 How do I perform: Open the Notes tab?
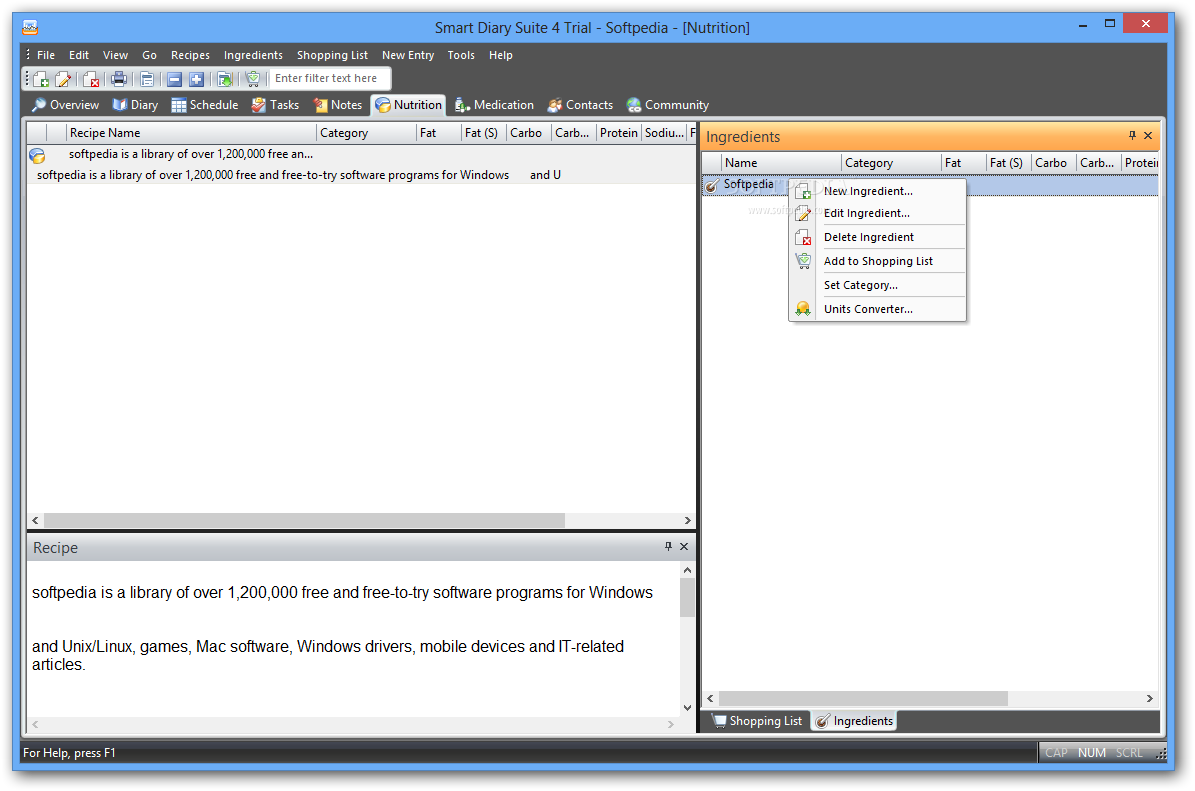pyautogui.click(x=338, y=105)
